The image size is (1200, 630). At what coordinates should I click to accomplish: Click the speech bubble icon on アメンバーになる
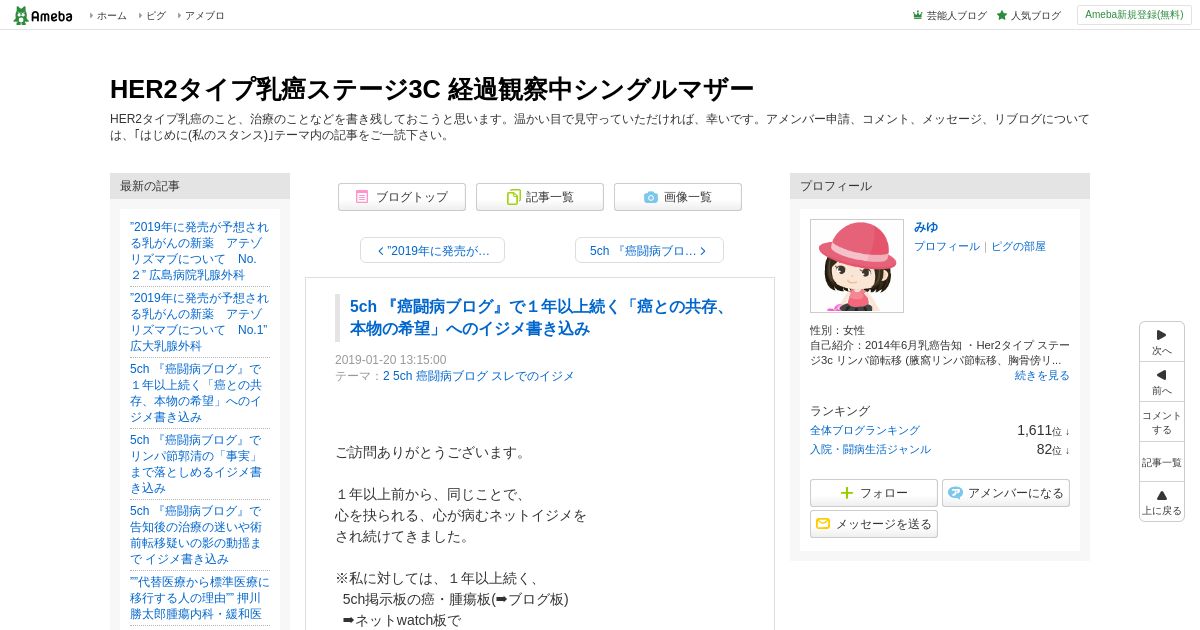point(956,493)
